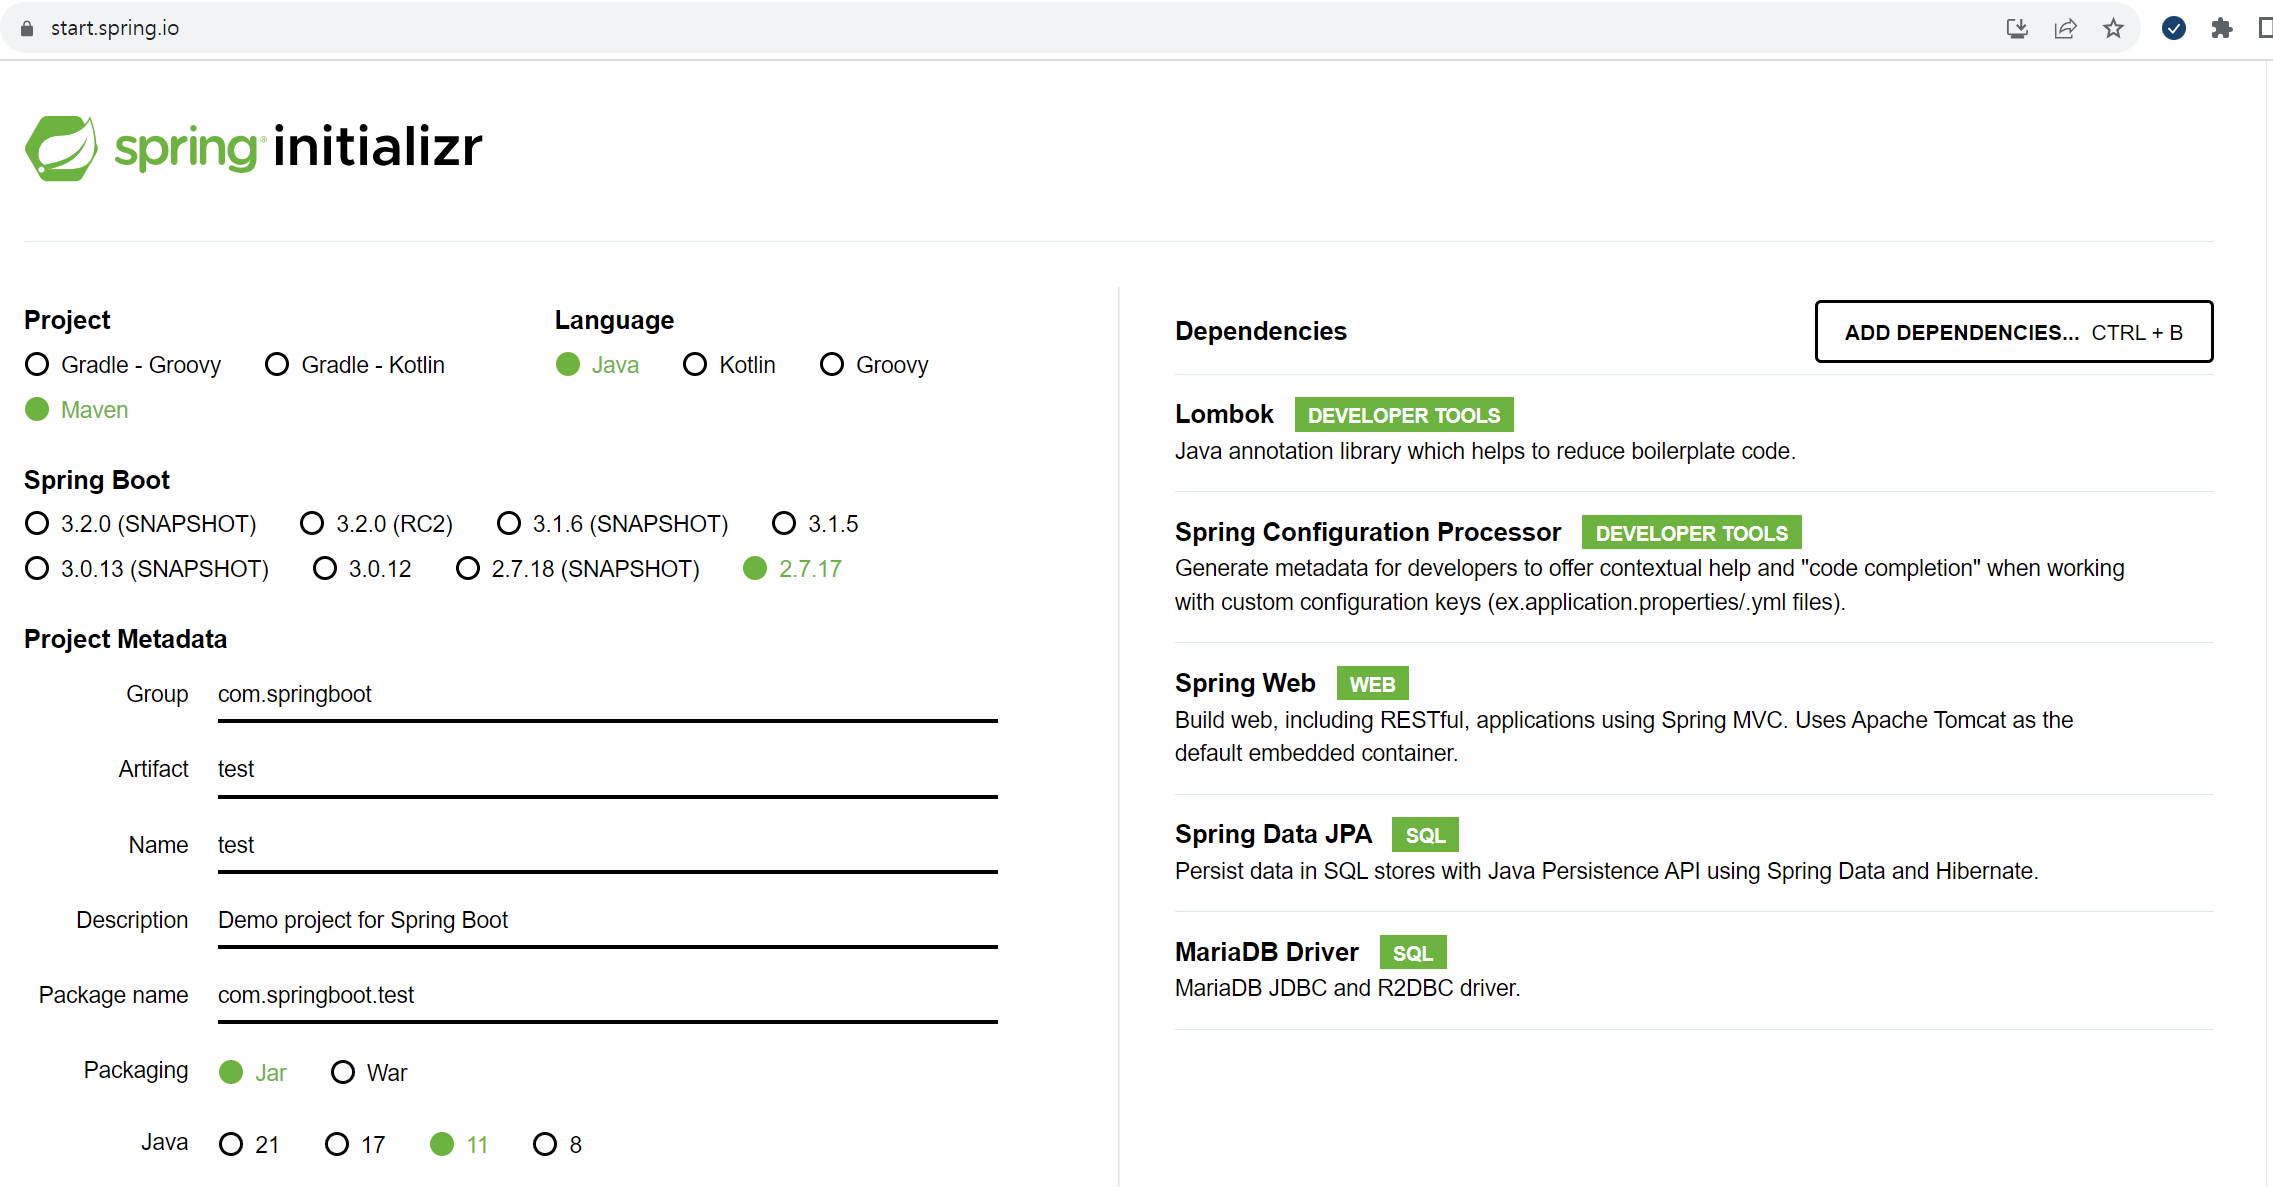Click the Spring leaf logo icon
Image resolution: width=2273 pixels, height=1187 pixels.
coord(61,148)
